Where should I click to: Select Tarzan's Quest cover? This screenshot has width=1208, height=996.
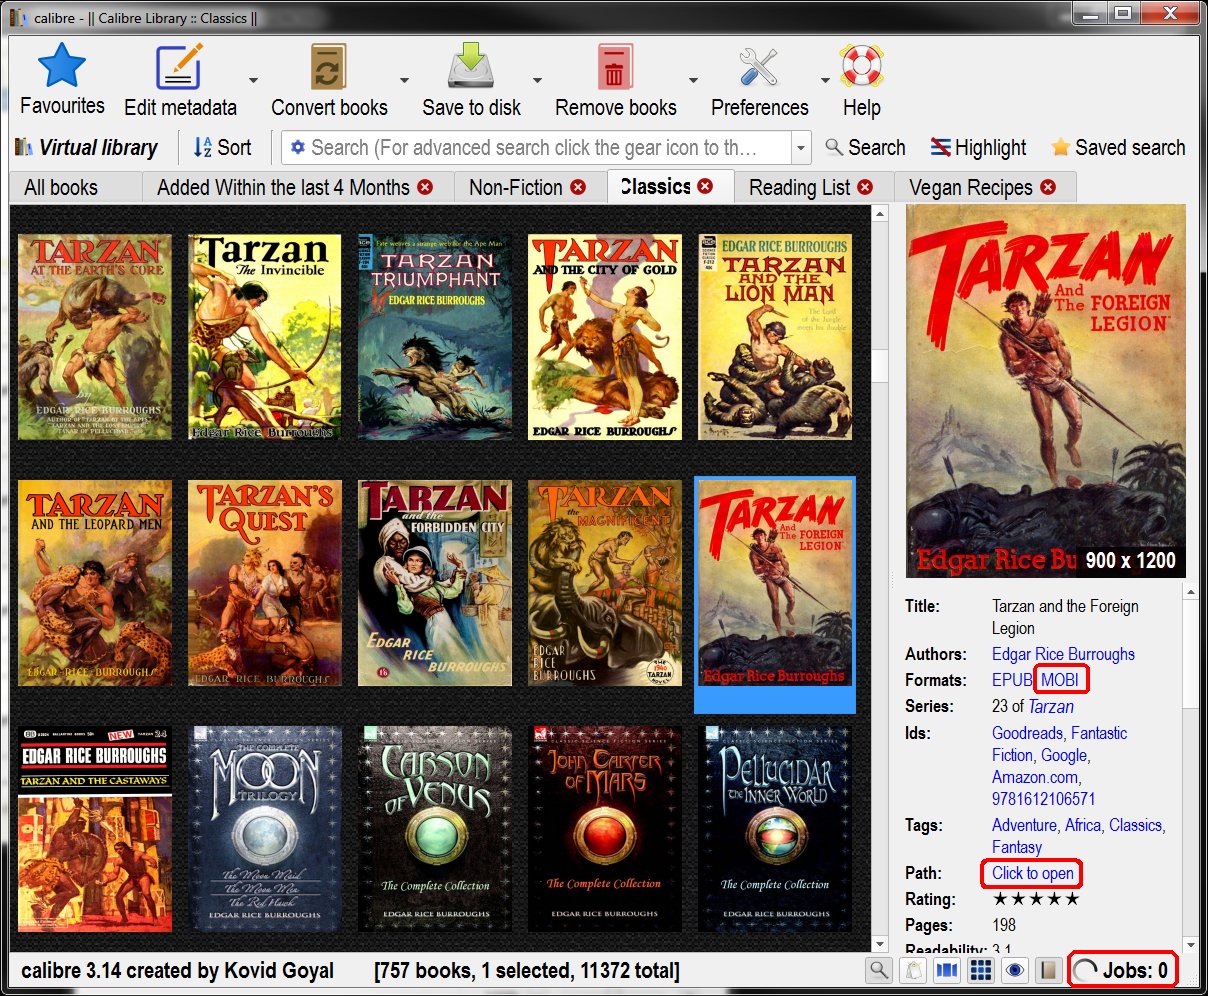[265, 583]
